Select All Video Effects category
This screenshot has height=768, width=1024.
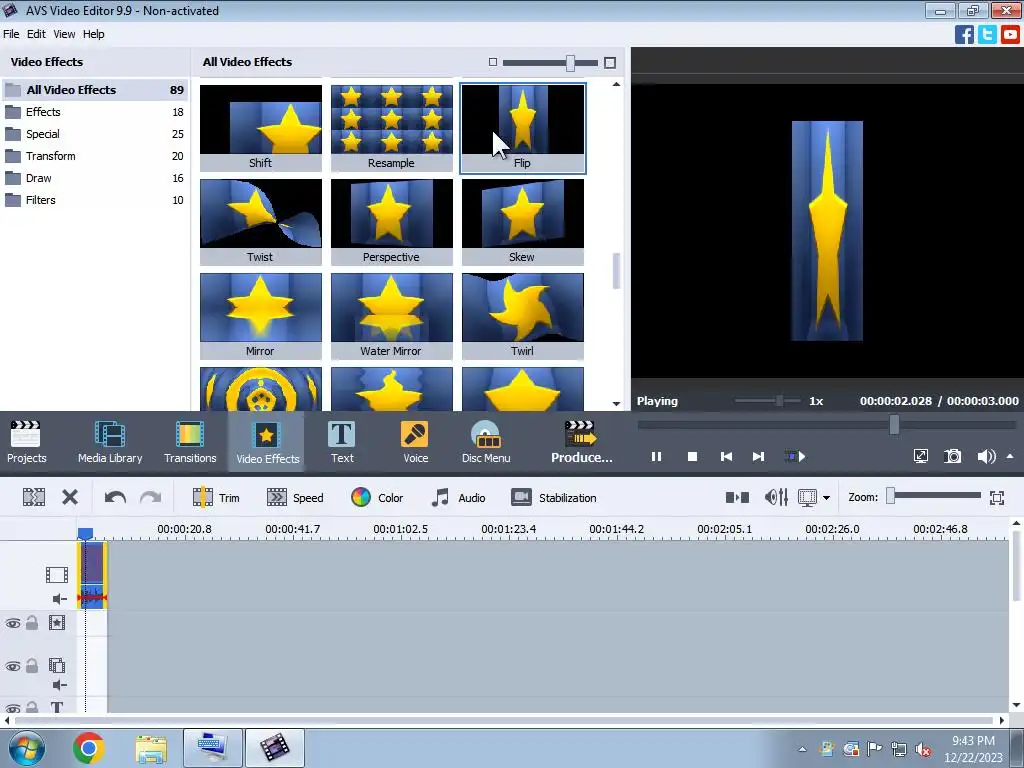[x=95, y=89]
